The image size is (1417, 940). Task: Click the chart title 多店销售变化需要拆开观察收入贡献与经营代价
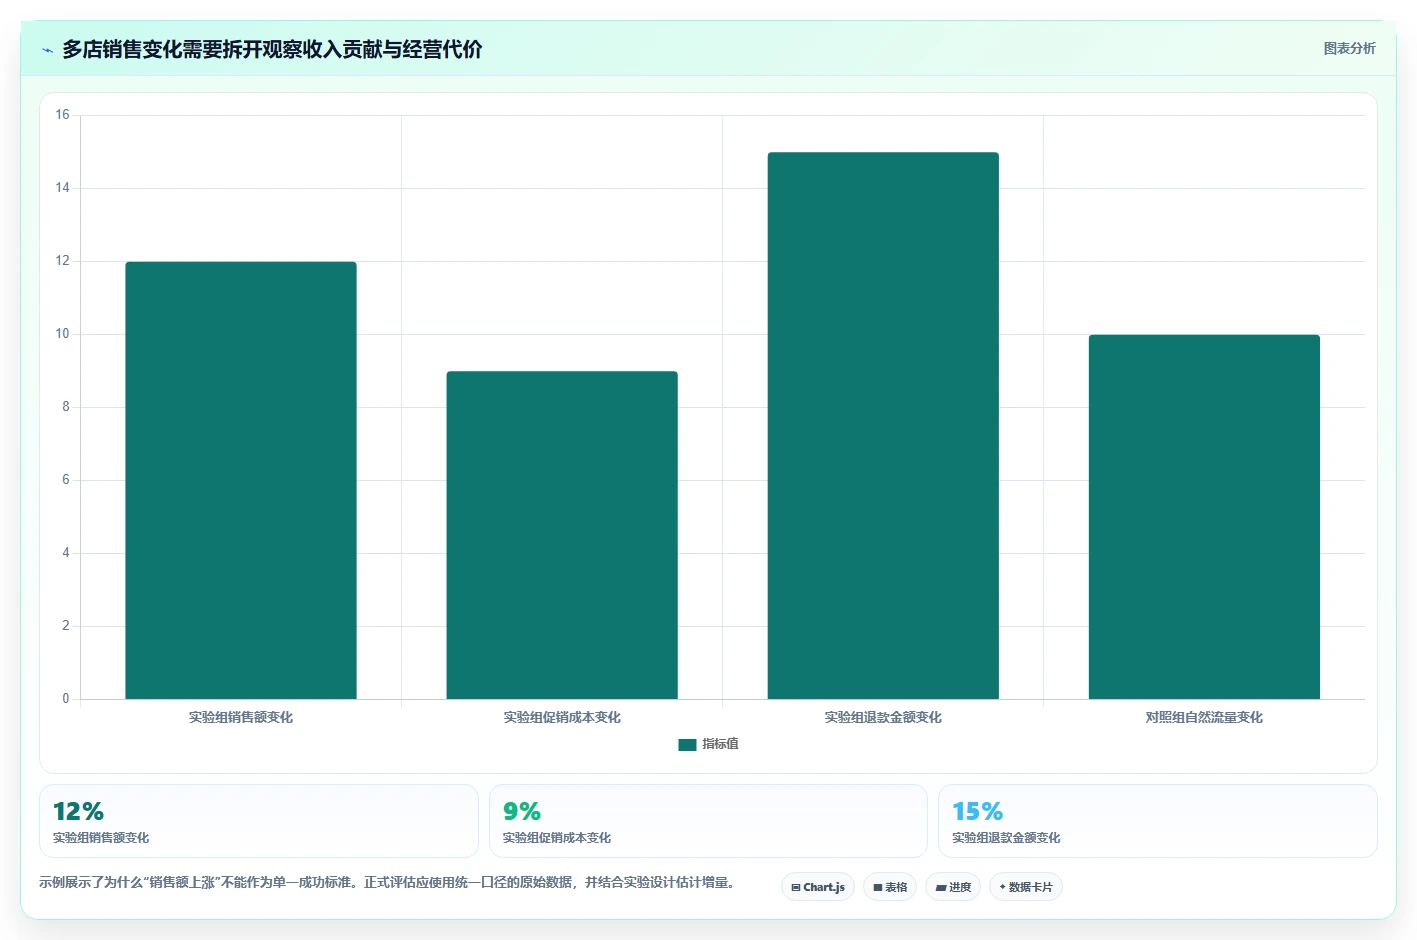pyautogui.click(x=272, y=49)
